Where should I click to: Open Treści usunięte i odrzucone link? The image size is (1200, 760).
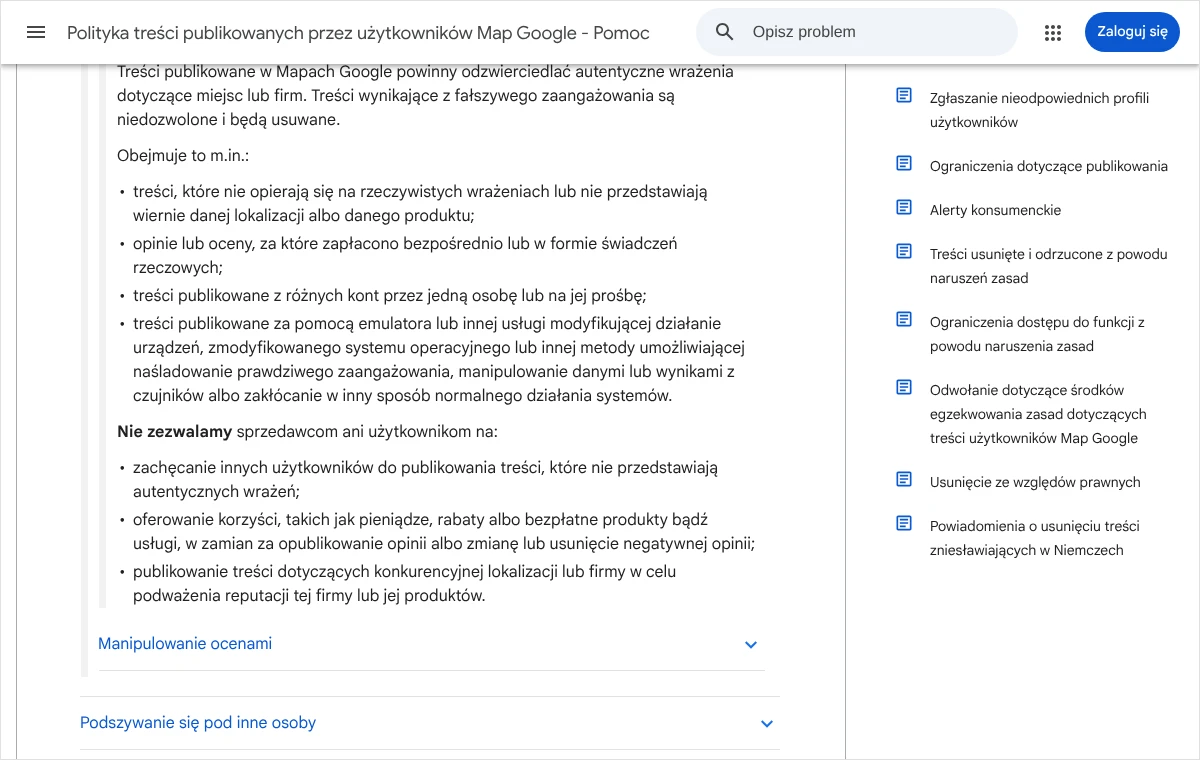(1048, 266)
